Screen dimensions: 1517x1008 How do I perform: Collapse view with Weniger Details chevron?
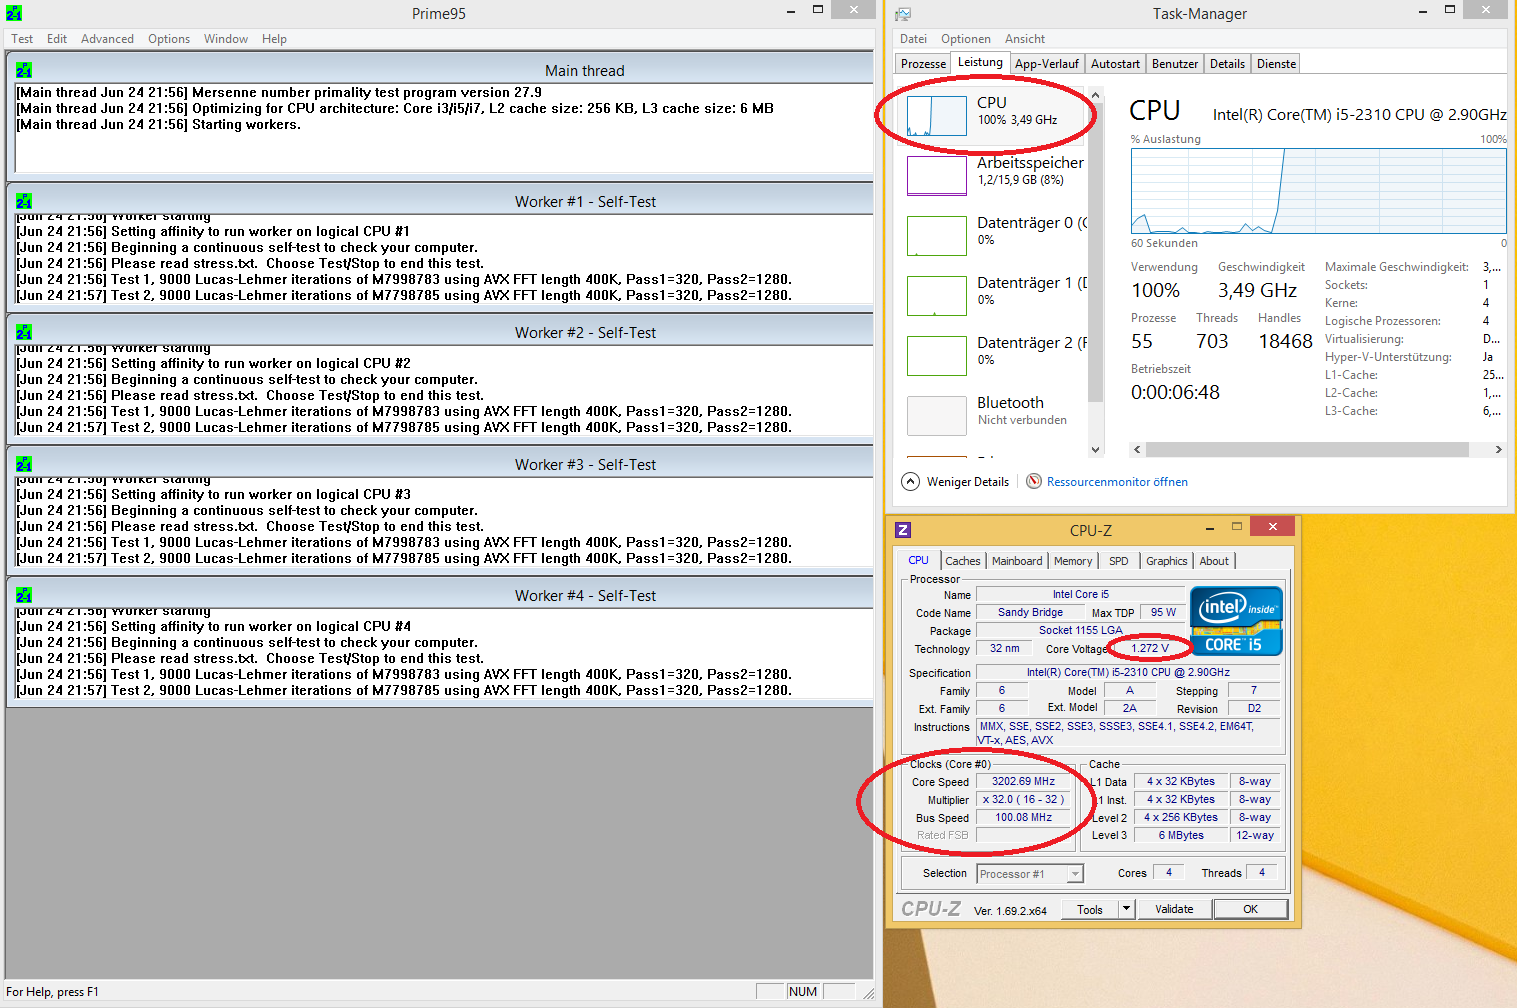tap(910, 481)
